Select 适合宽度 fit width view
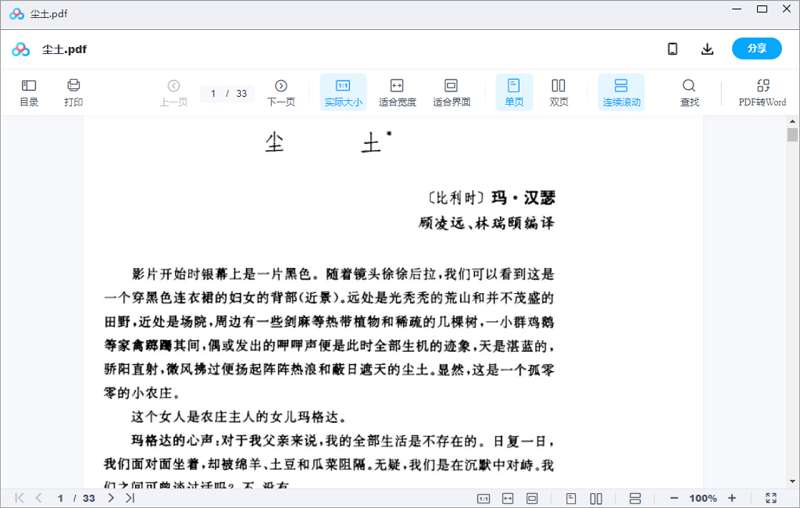The height and width of the screenshot is (508, 800). click(x=397, y=92)
